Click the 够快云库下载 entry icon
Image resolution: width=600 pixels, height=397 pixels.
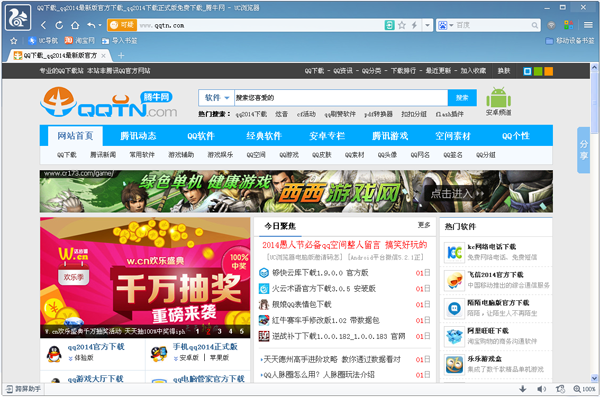click(x=264, y=273)
